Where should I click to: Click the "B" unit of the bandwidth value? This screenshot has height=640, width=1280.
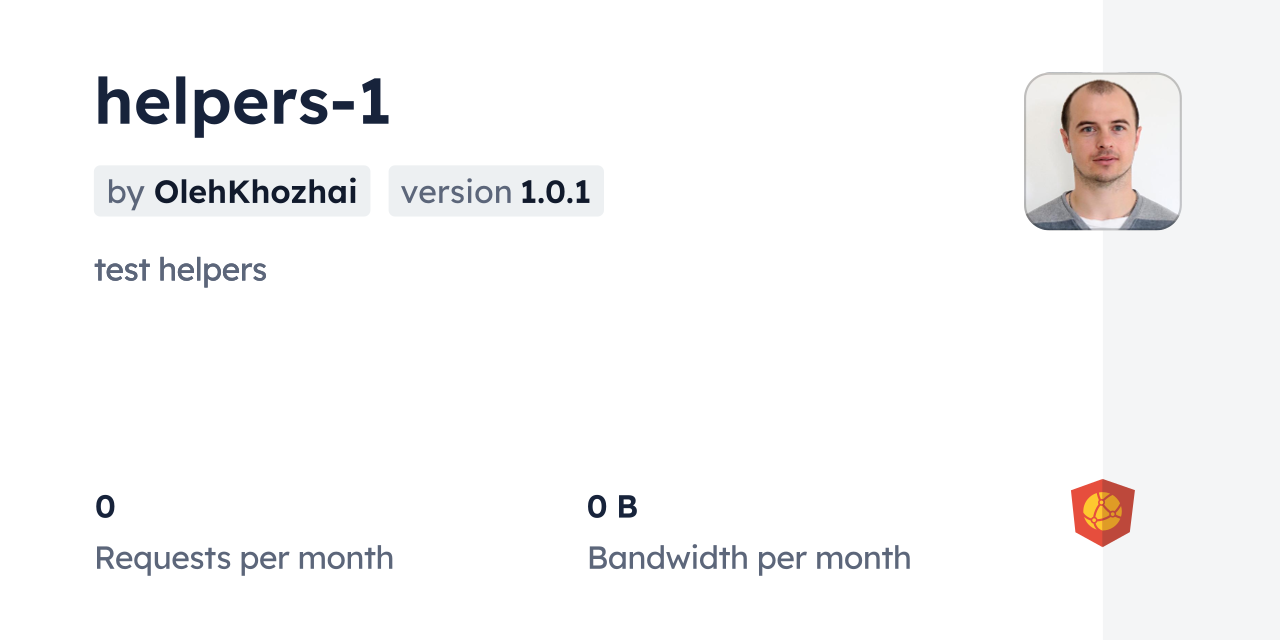click(627, 507)
